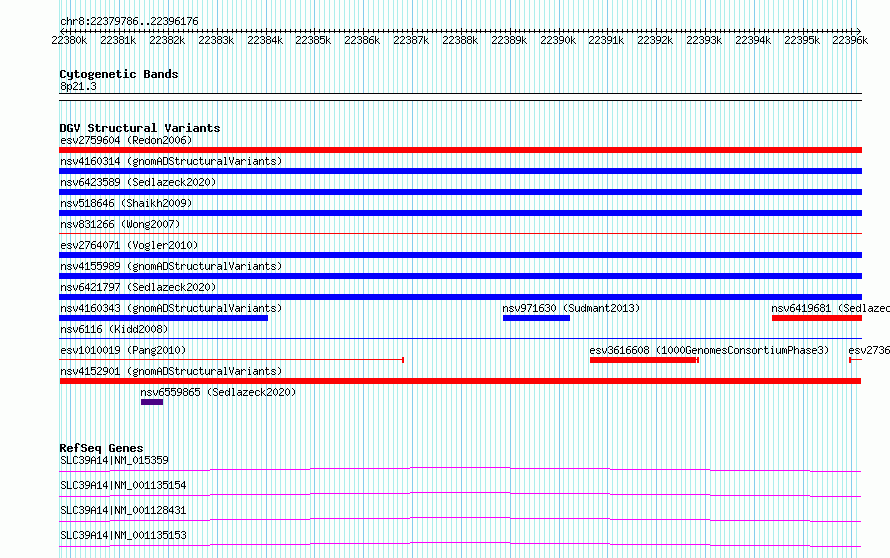Click the blue bar under nsv6421797
This screenshot has width=890, height=558.
tap(460, 297)
